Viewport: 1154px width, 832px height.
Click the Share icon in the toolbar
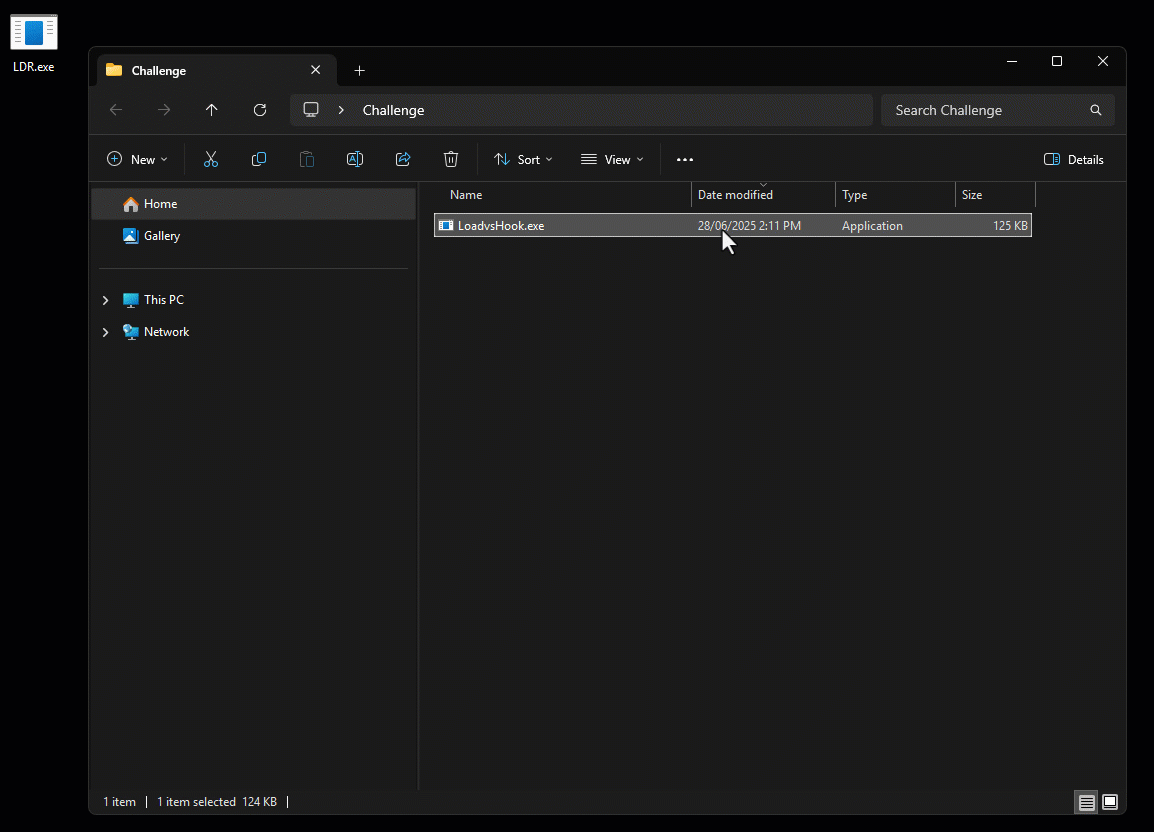[x=403, y=159]
